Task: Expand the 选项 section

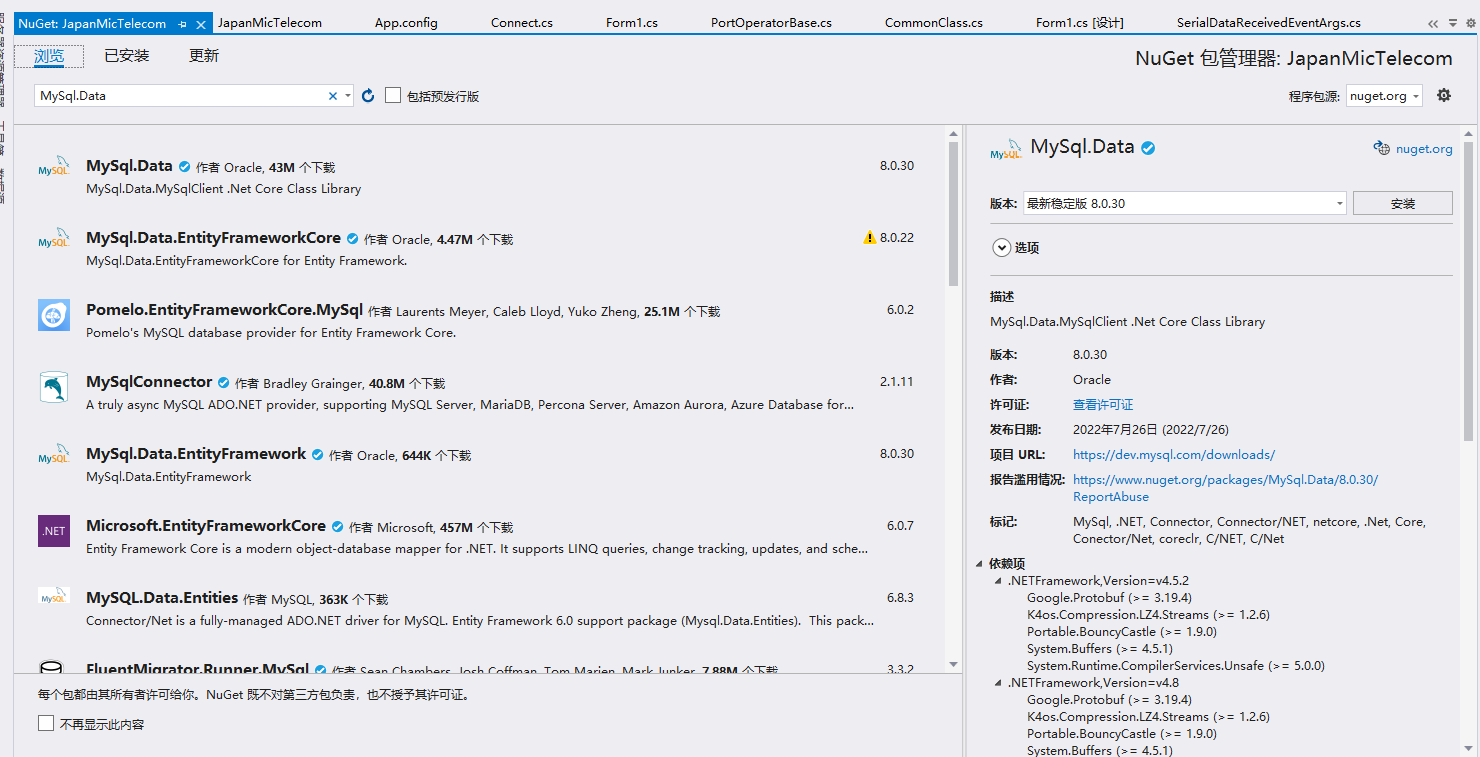Action: point(1000,247)
